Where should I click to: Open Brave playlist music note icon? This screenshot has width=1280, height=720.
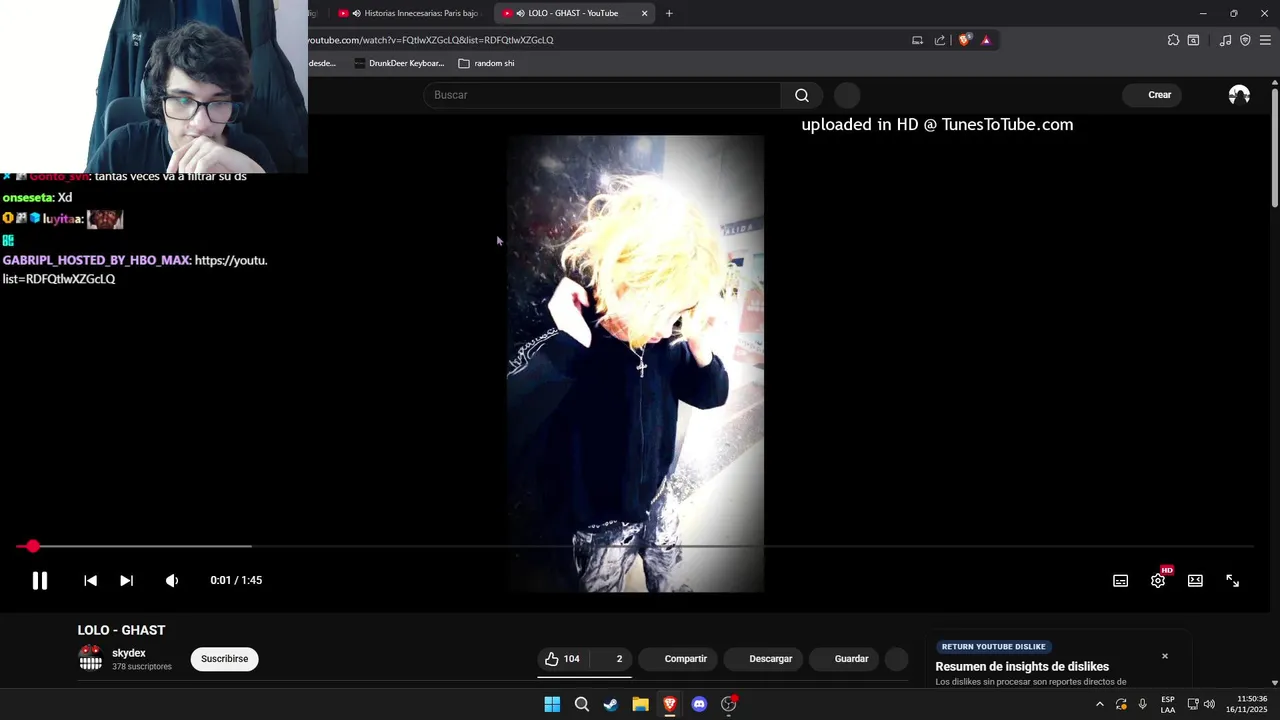pyautogui.click(x=1225, y=40)
